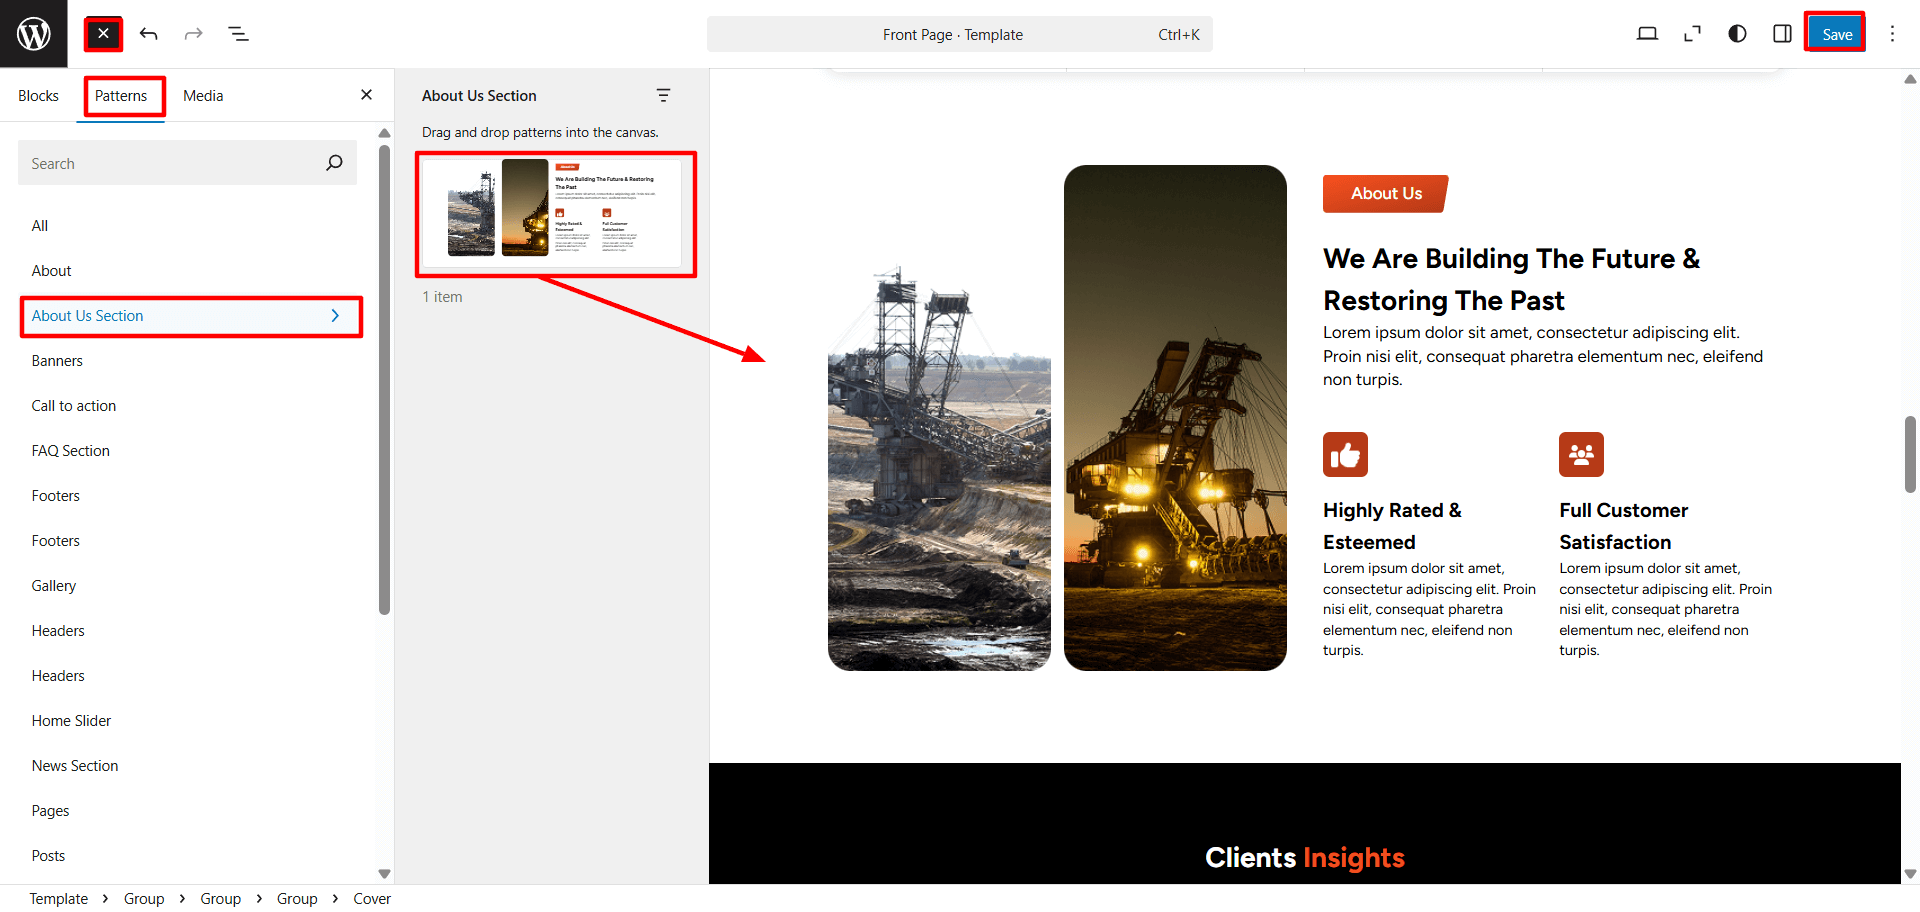Open the Call to action category
This screenshot has height=912, width=1920.
(74, 406)
